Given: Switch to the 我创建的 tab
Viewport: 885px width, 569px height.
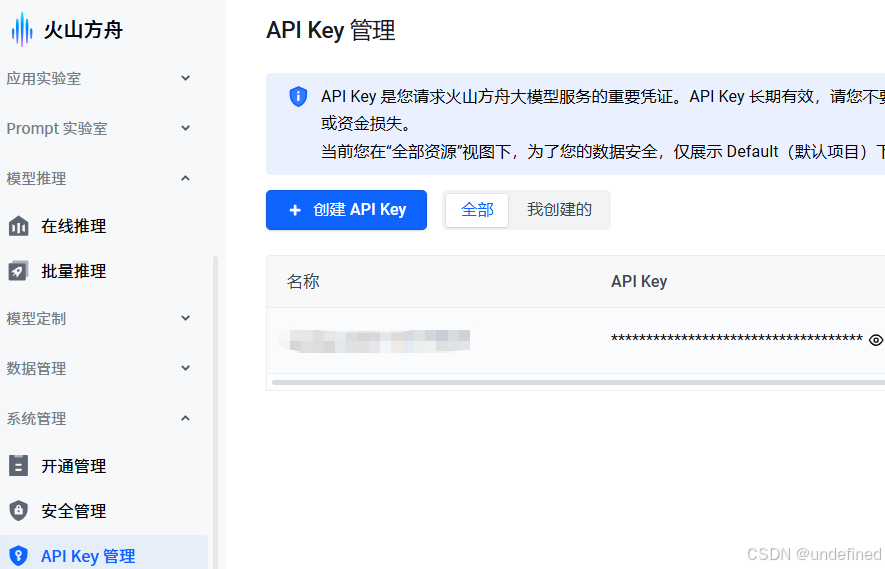Looking at the screenshot, I should coord(559,210).
